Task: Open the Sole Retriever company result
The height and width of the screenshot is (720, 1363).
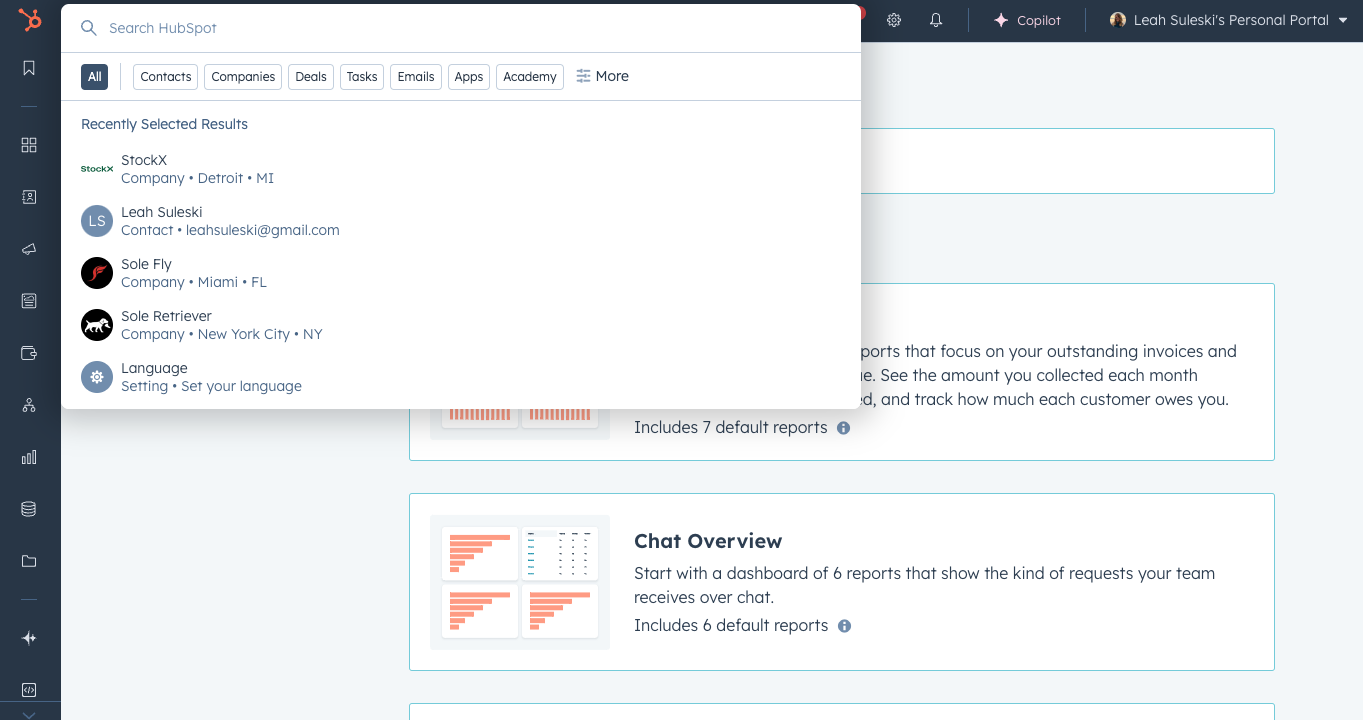Action: click(461, 325)
